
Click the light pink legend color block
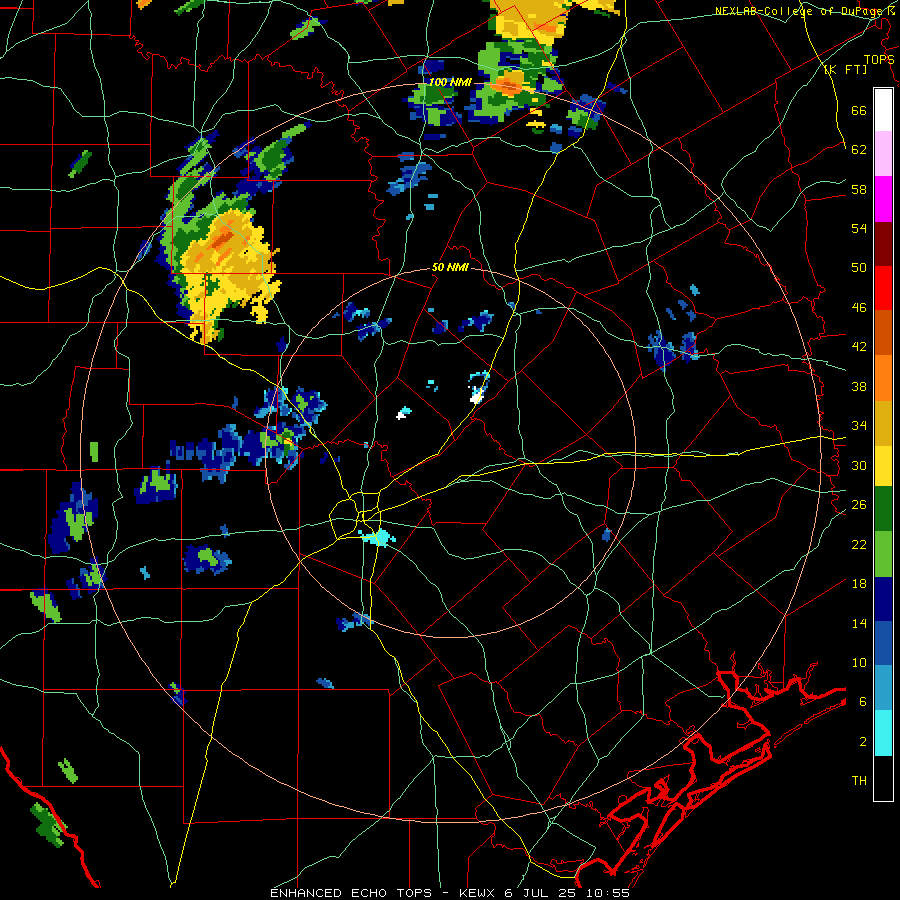883,153
